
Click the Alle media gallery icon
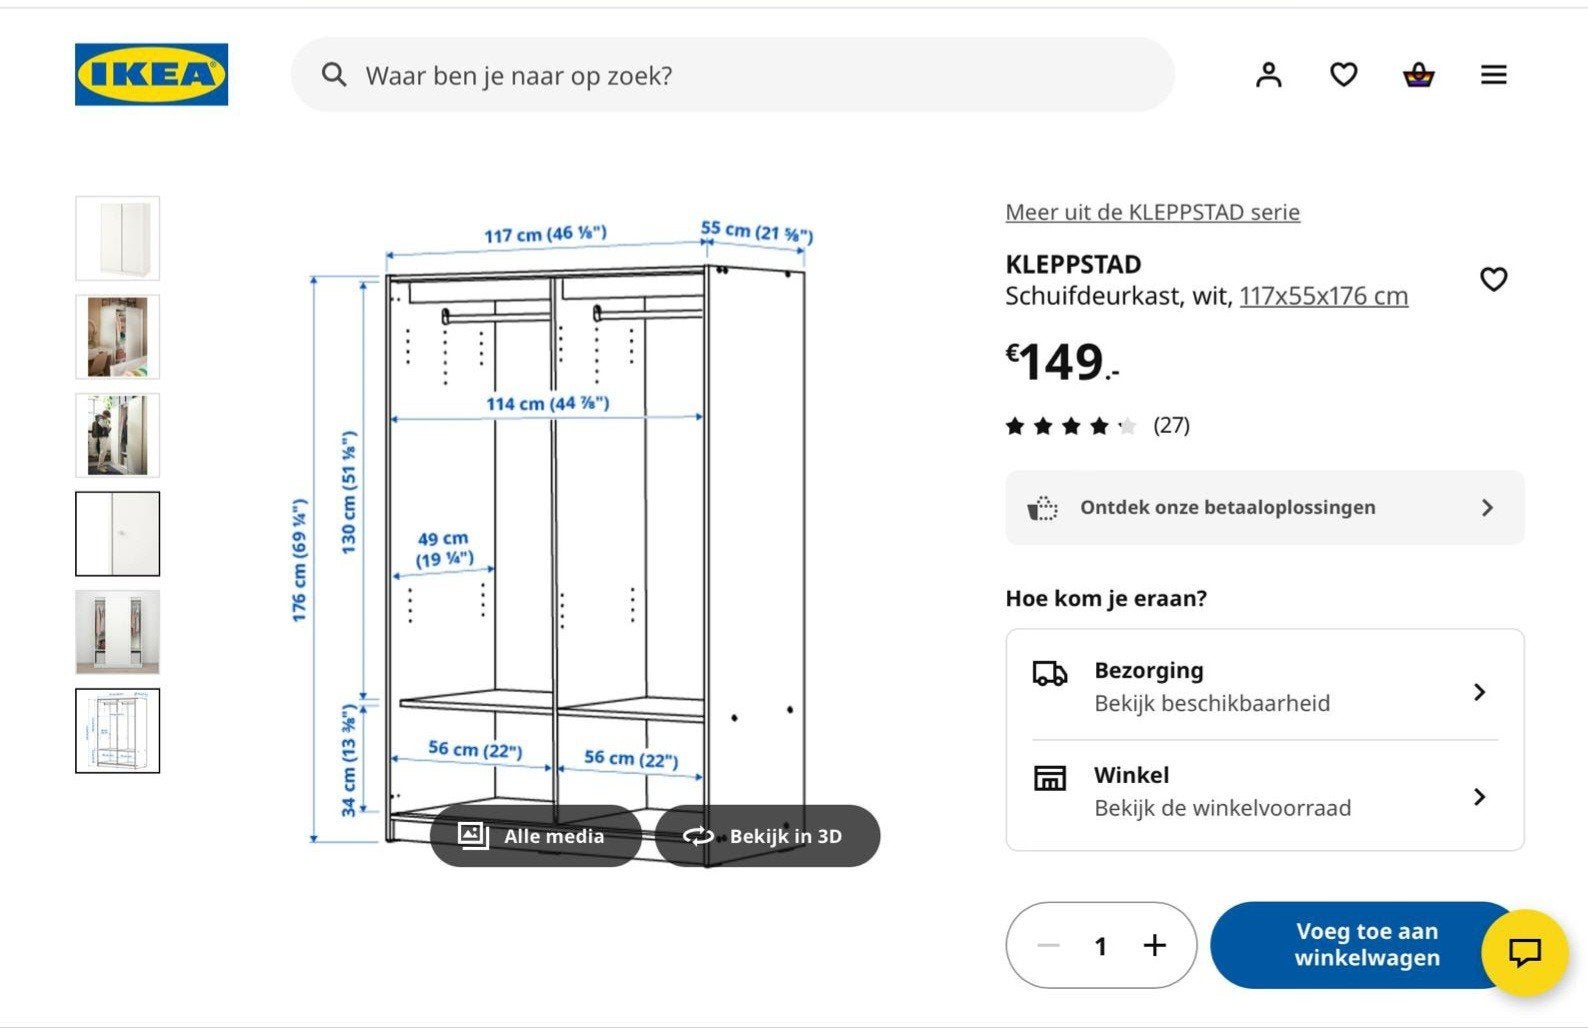pos(473,835)
